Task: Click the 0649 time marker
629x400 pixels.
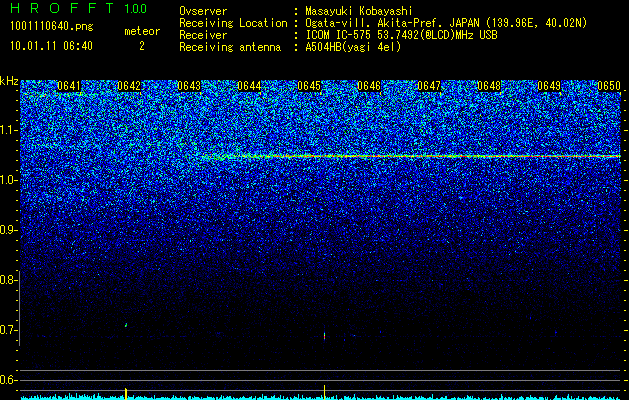Action: 549,86
